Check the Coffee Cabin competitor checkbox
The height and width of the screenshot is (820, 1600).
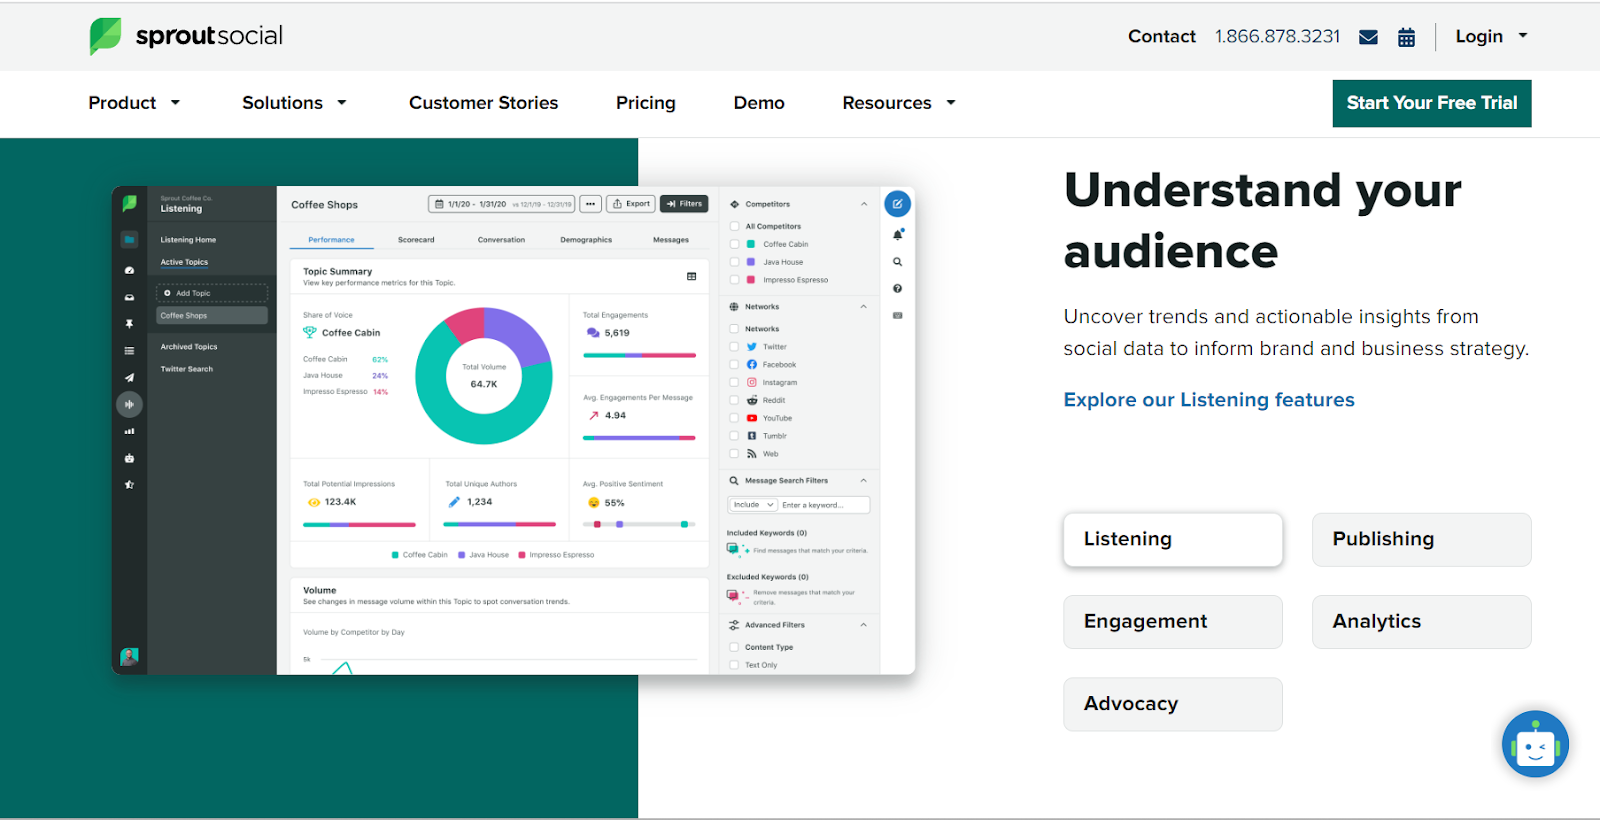[x=734, y=244]
